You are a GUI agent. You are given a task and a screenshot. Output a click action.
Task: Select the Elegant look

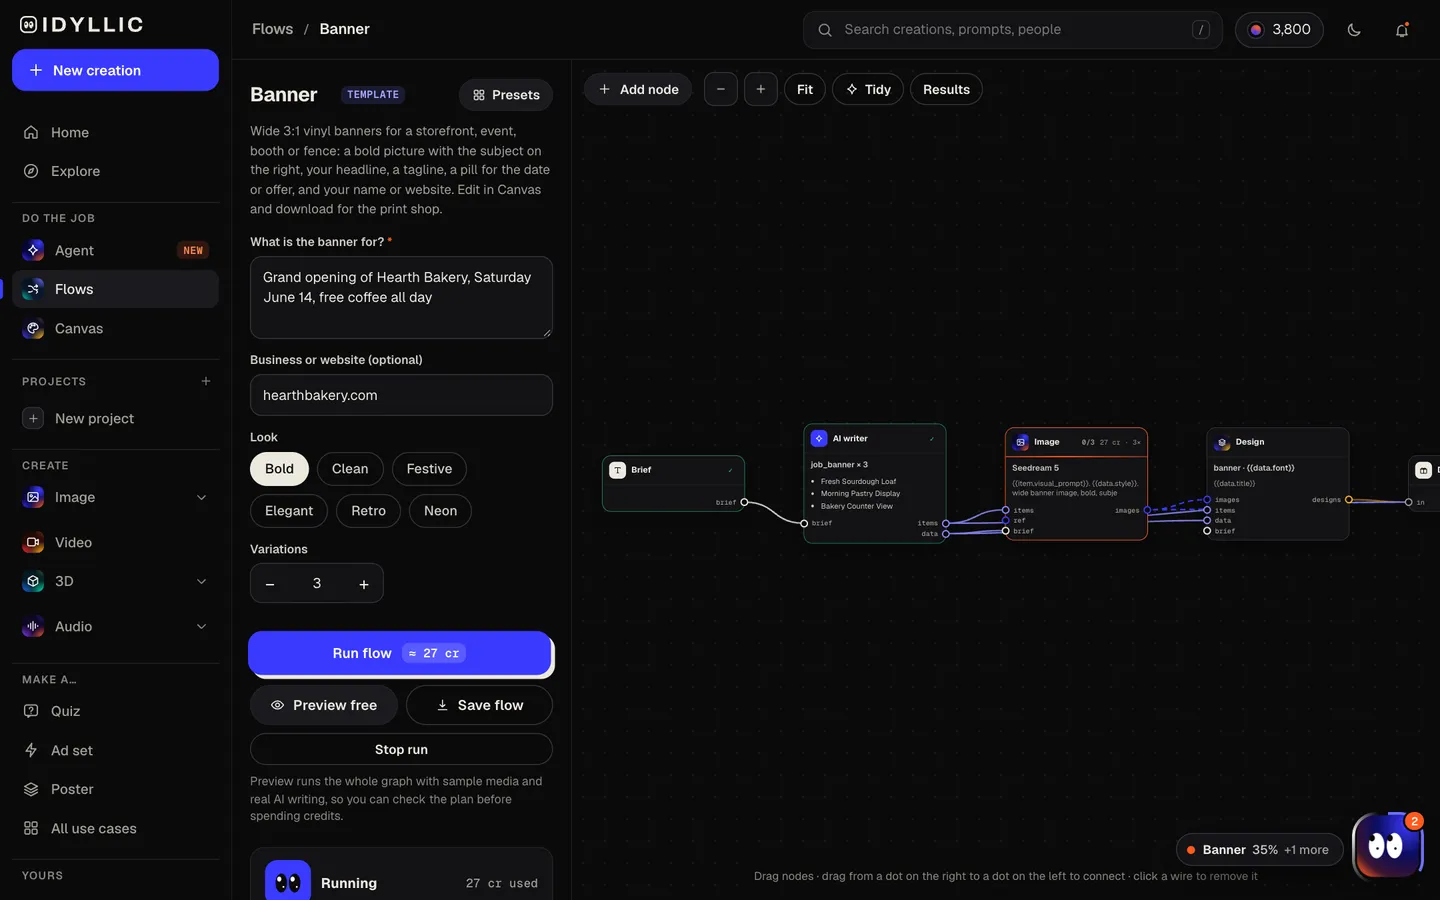289,511
